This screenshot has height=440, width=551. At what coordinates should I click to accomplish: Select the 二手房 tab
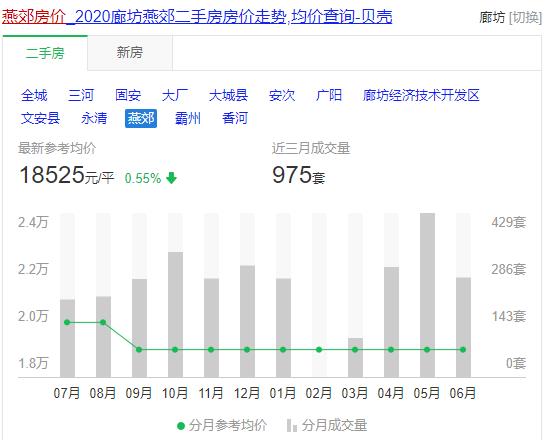click(x=45, y=53)
